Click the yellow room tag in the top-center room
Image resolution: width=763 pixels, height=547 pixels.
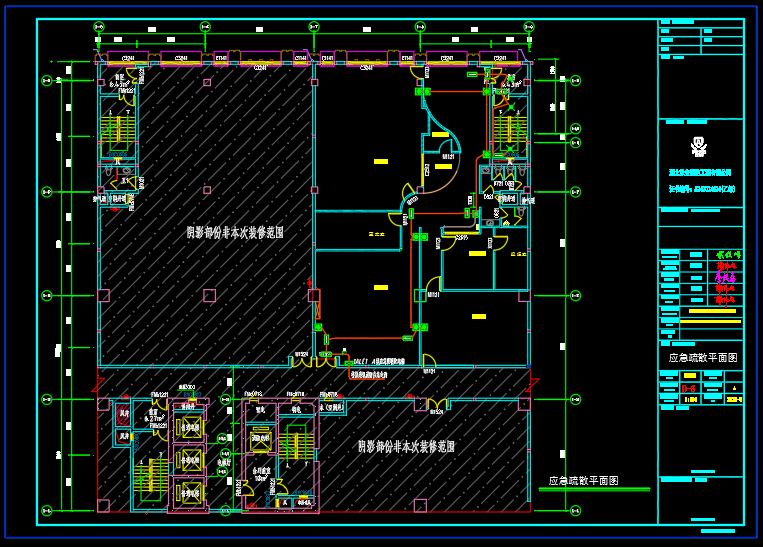[380, 160]
